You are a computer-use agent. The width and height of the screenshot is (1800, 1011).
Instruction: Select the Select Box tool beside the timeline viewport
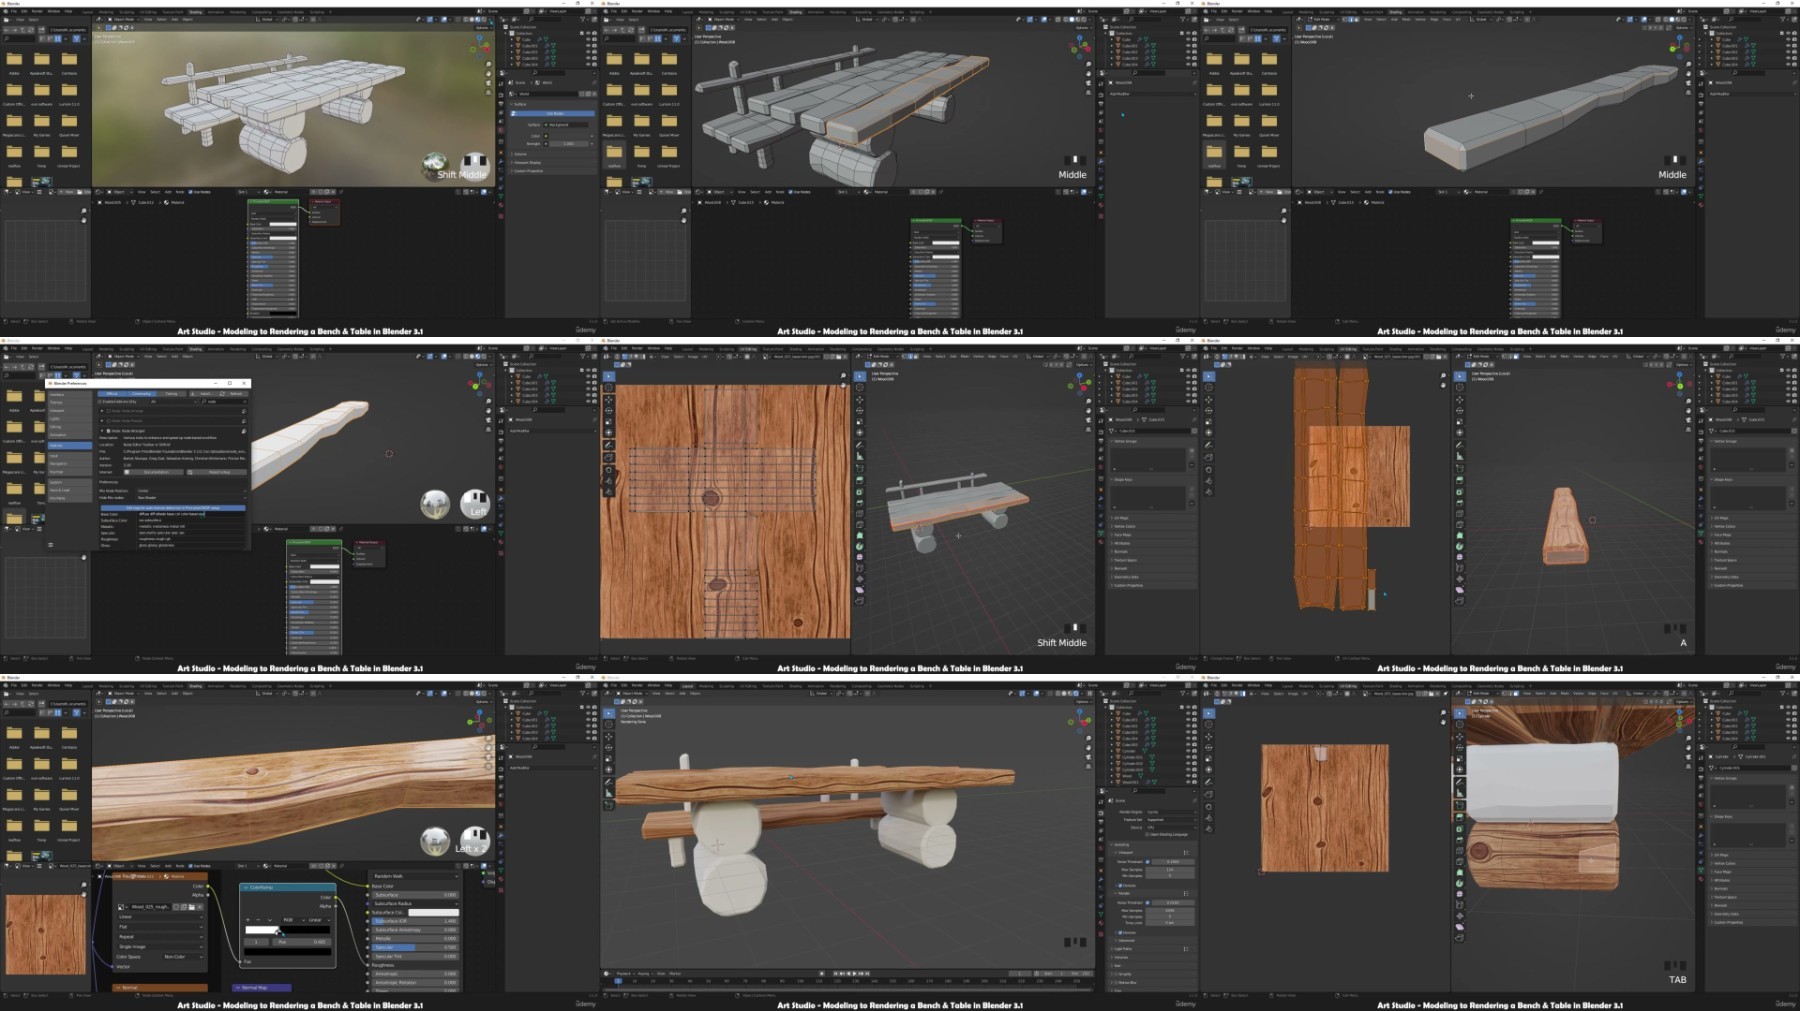pos(609,713)
